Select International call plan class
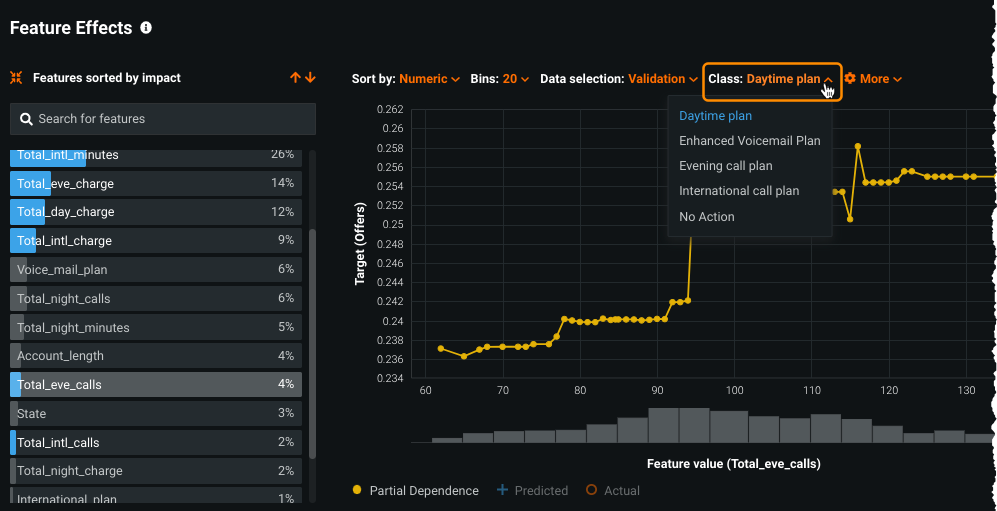The image size is (997, 511). click(739, 191)
